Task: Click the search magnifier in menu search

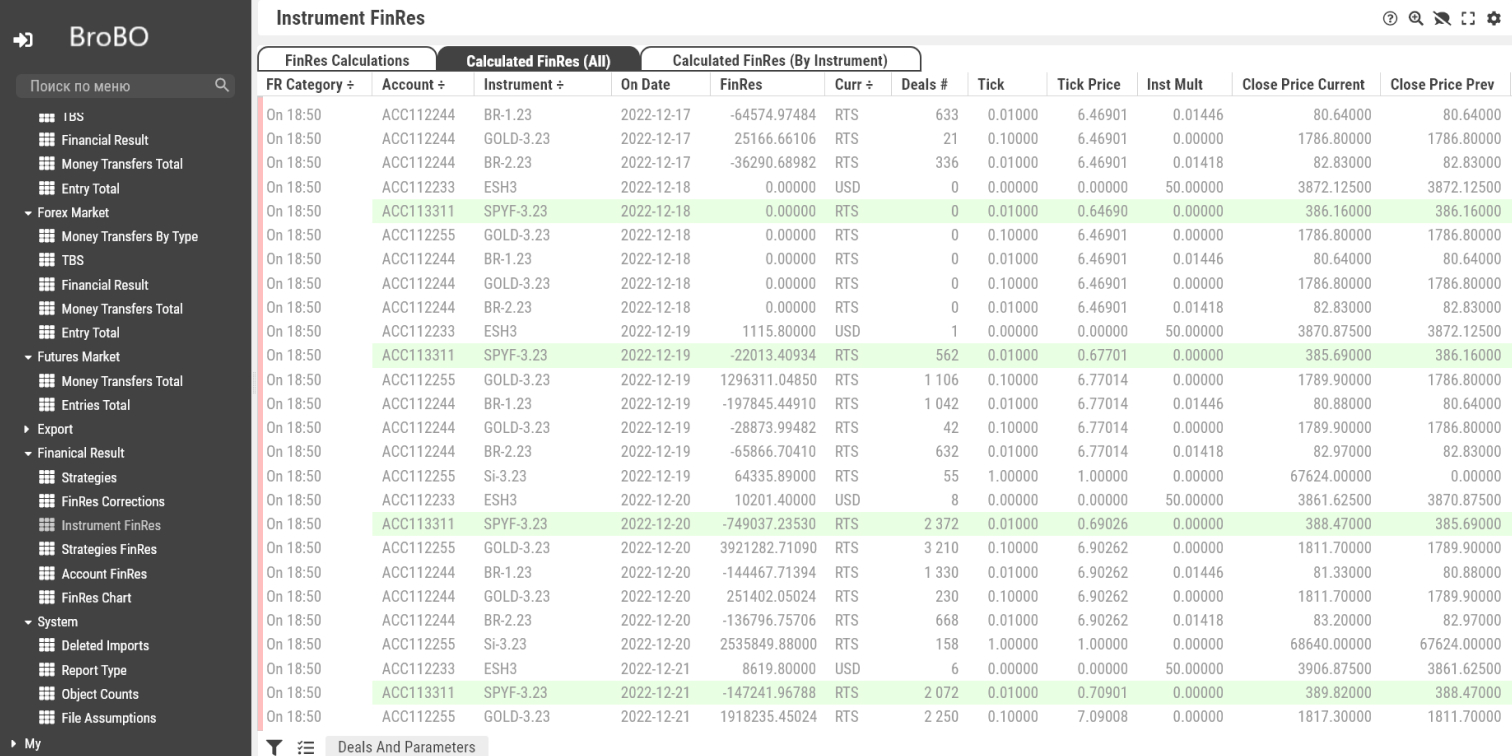Action: (222, 86)
